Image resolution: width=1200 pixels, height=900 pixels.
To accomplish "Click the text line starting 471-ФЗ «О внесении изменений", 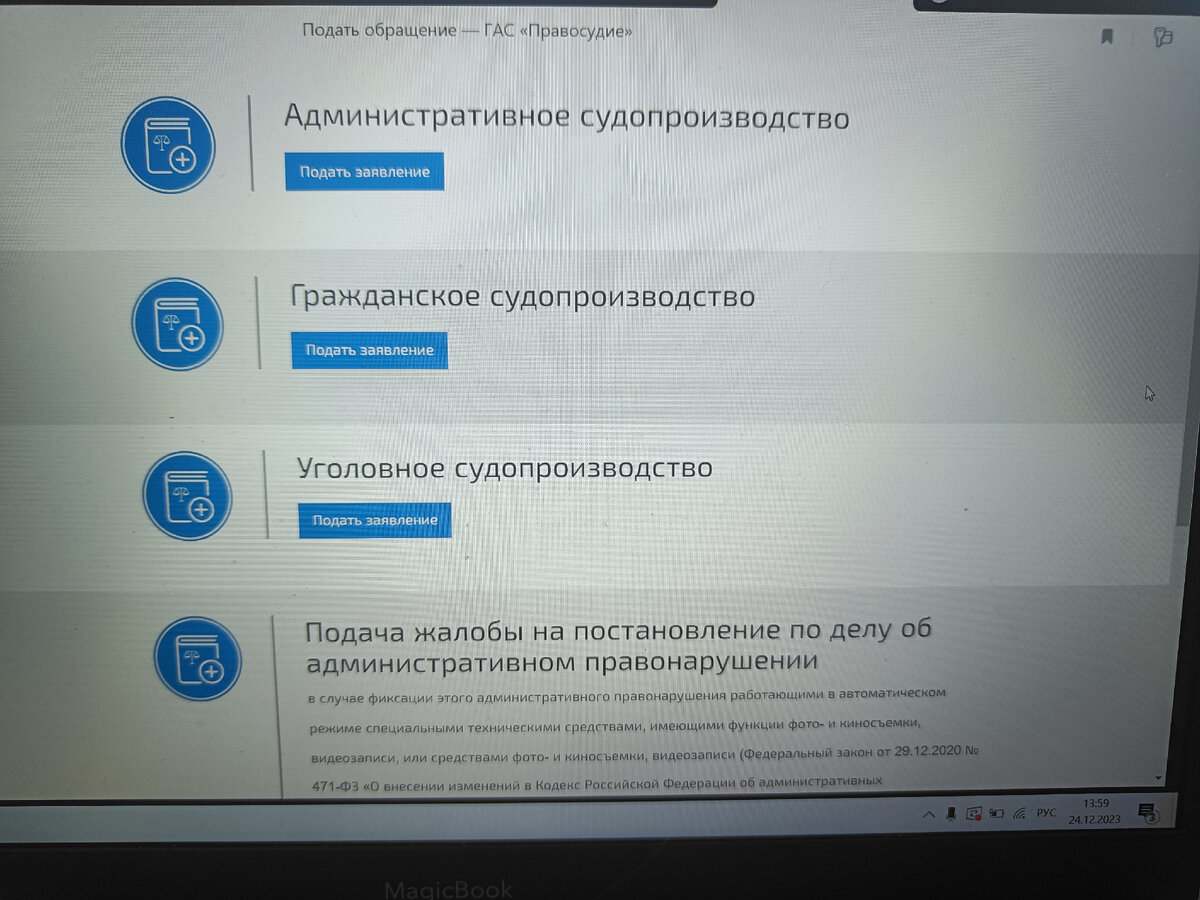I will click(x=596, y=782).
